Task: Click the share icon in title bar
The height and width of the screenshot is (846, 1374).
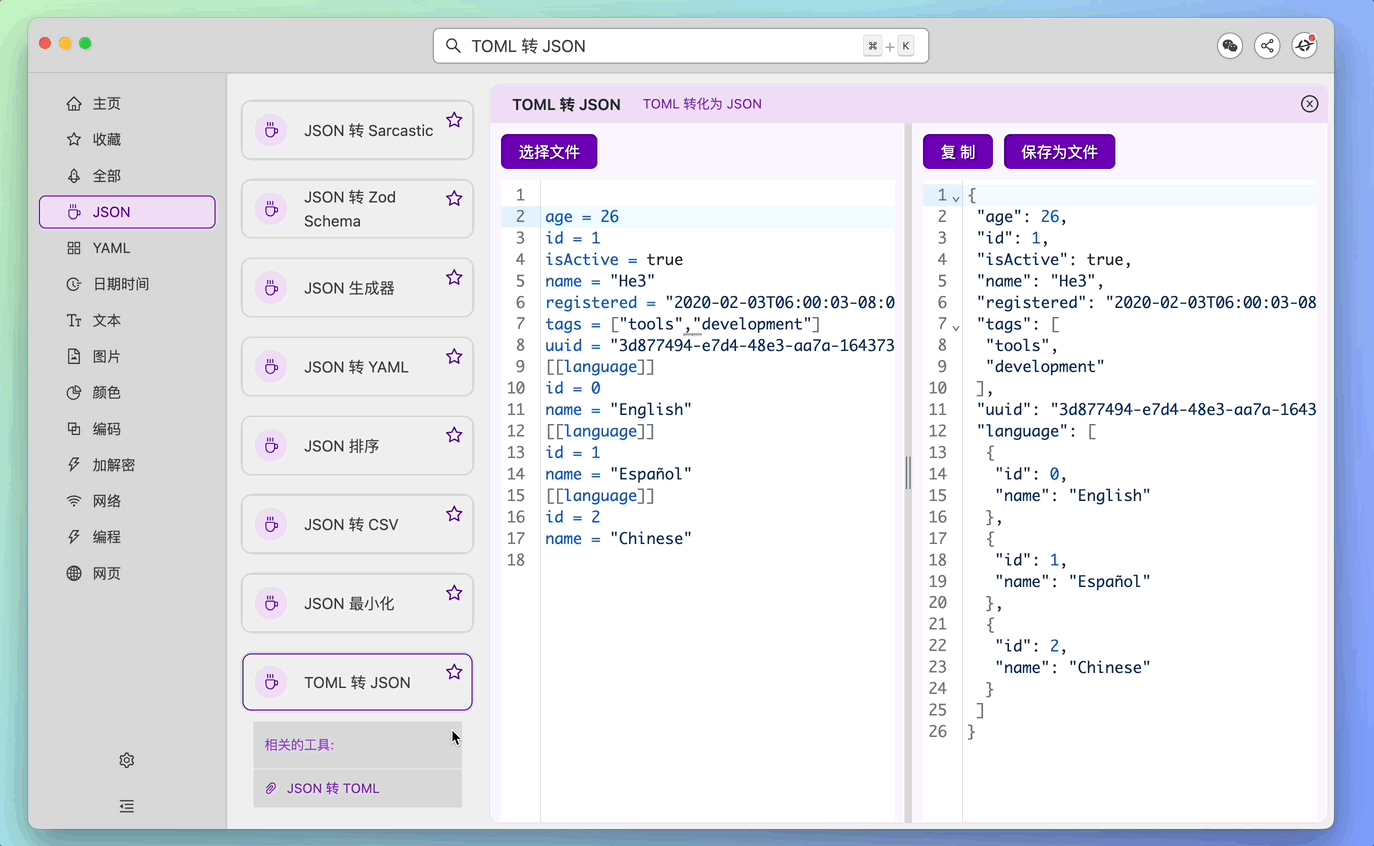Action: tap(1267, 46)
